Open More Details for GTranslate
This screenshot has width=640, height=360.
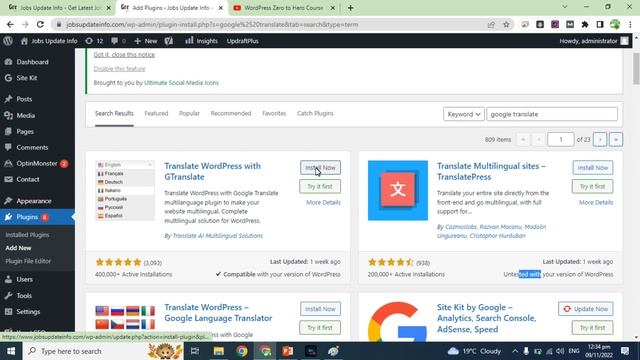point(323,202)
